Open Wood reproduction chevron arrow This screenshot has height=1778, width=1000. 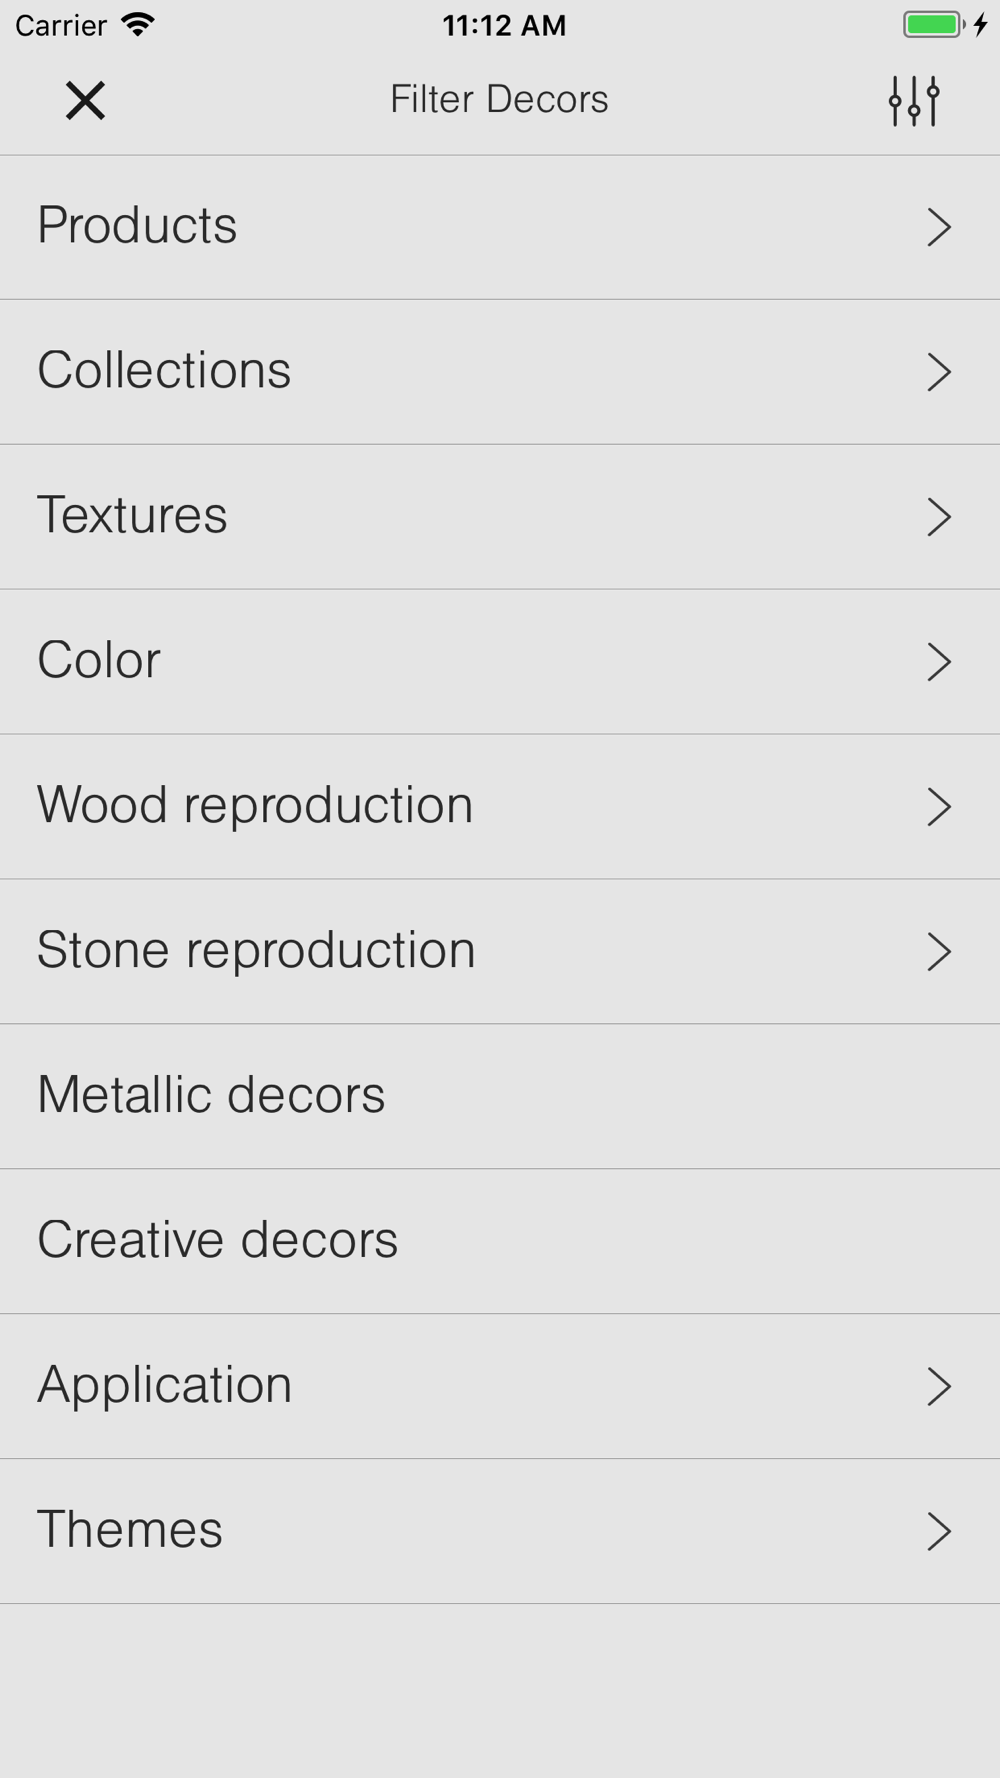938,807
